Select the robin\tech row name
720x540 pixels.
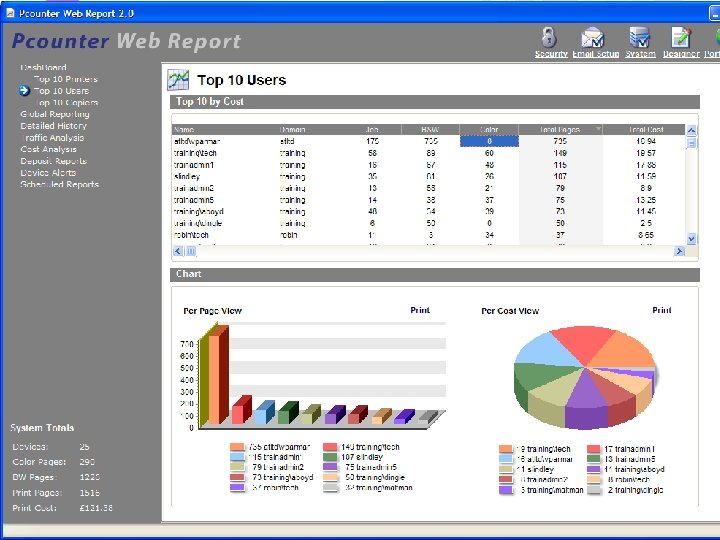(191, 235)
